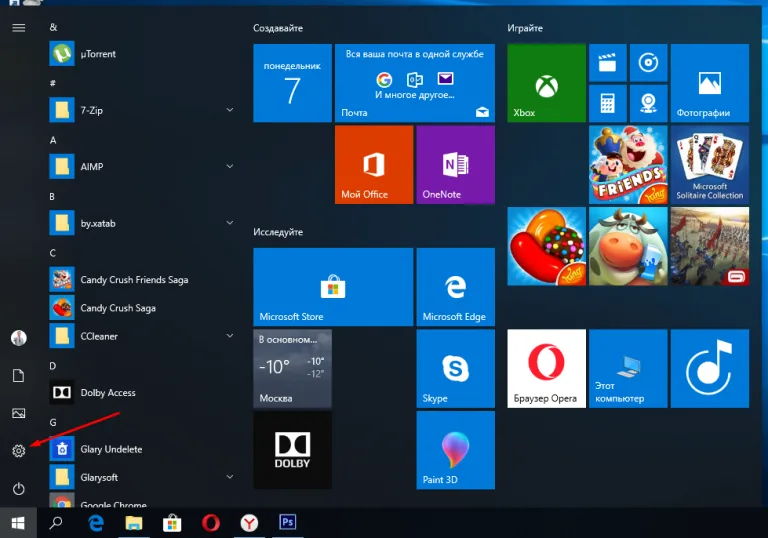Viewport: 768px width, 538px height.
Task: Open the Pictures icon in sidebar
Action: 19,413
